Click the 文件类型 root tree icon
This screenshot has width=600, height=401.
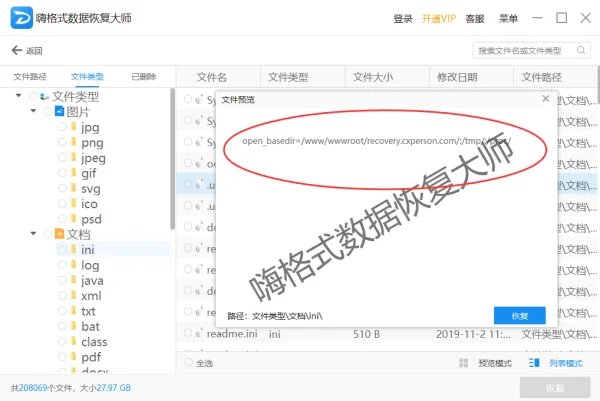(x=44, y=96)
